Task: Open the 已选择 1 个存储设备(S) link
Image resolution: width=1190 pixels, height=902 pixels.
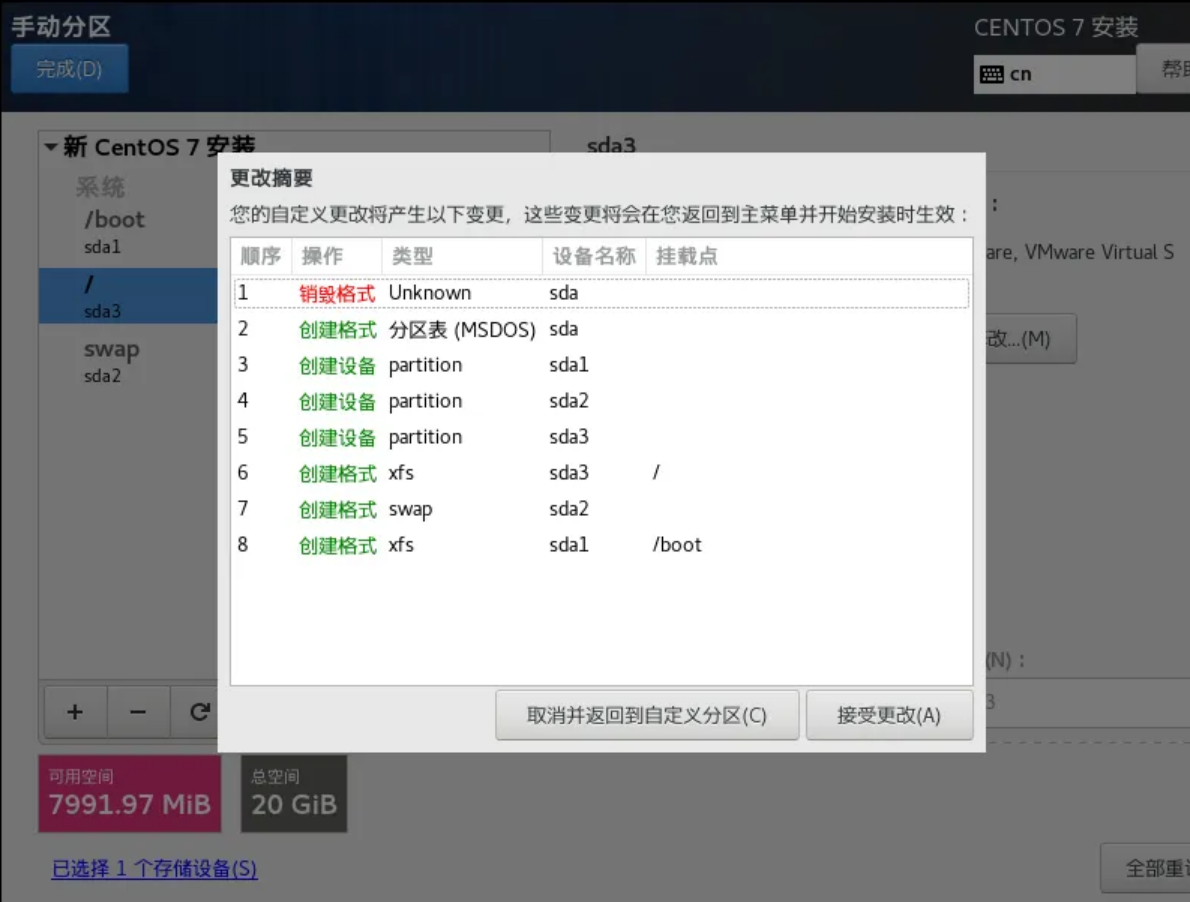Action: click(154, 869)
